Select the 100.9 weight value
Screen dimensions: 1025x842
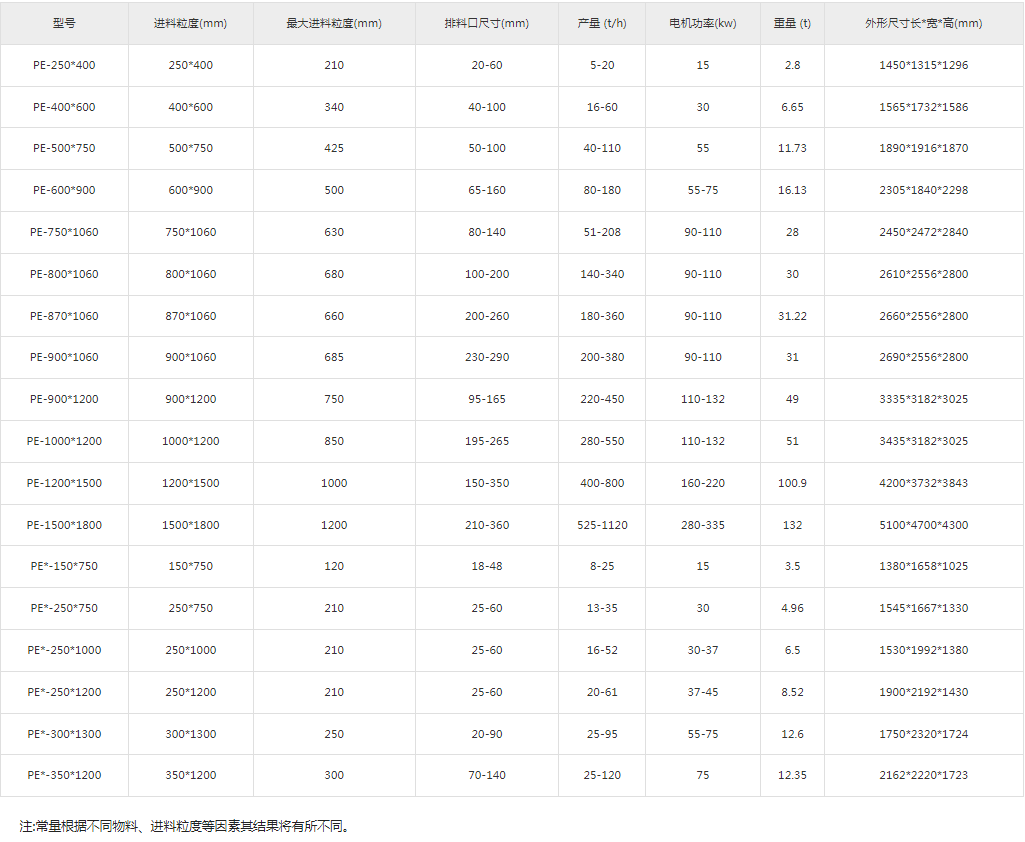click(792, 483)
